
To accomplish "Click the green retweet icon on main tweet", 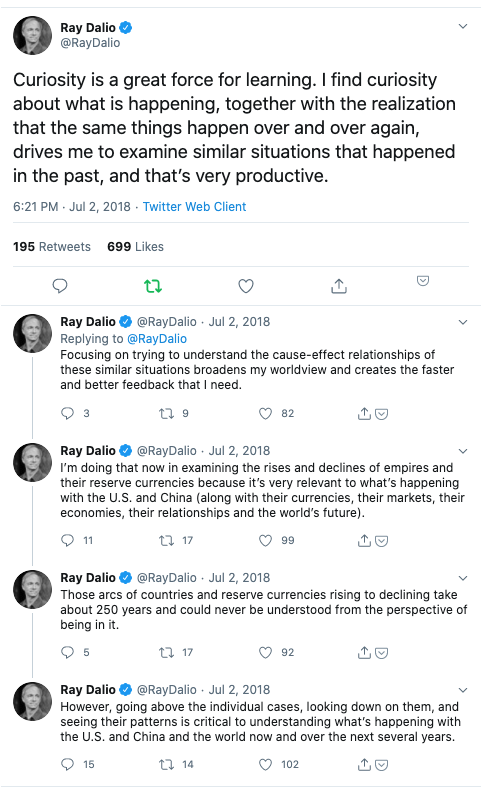I will point(153,286).
